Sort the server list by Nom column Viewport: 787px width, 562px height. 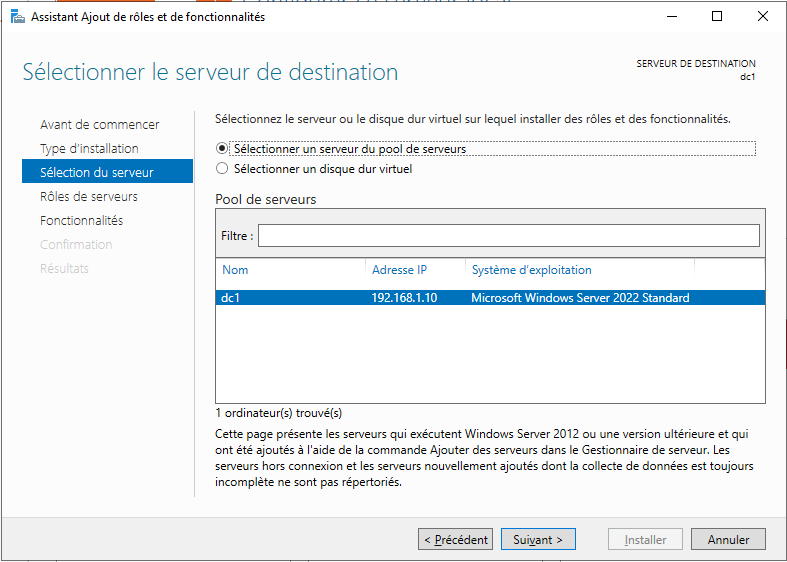(x=236, y=270)
